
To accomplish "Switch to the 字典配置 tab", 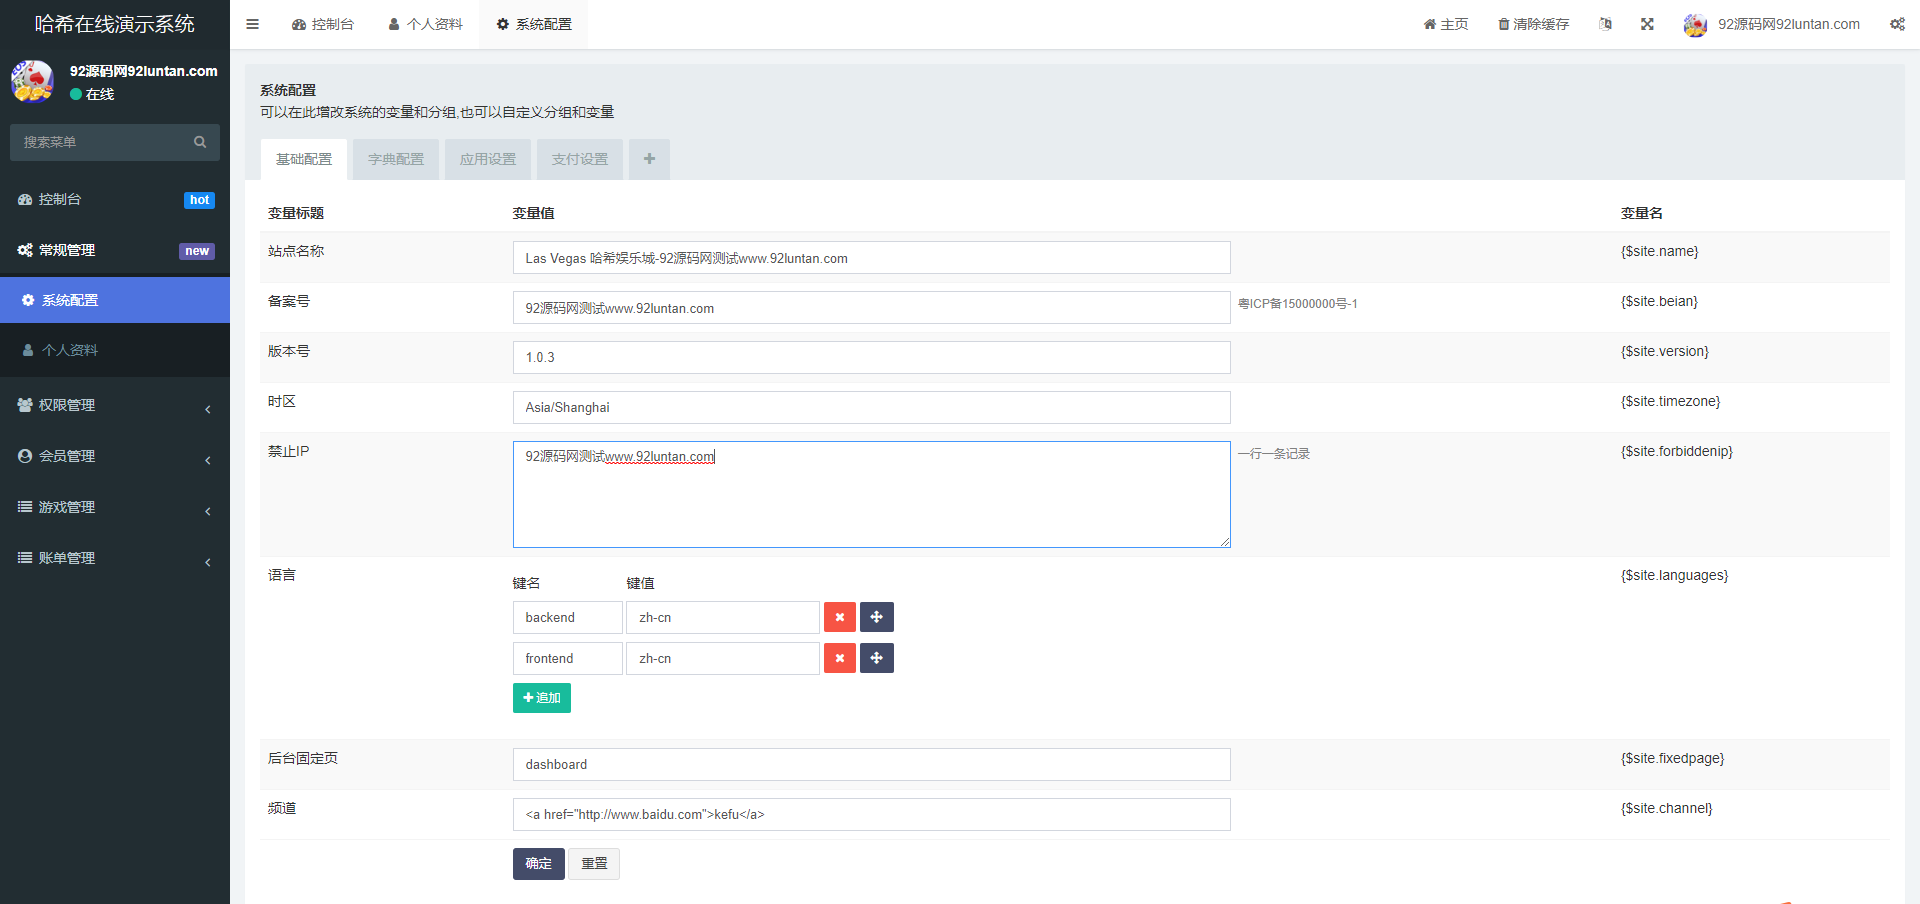I will [x=396, y=159].
